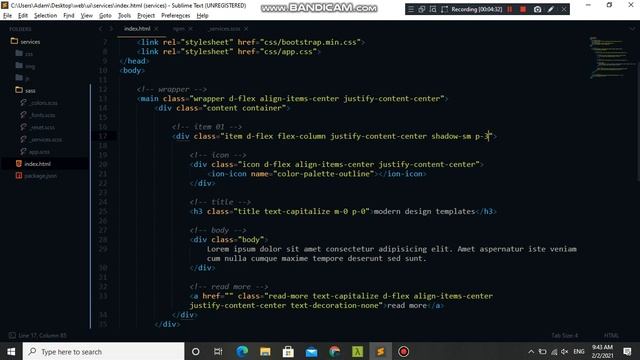Open Microsoft Store from taskbar

point(288,351)
